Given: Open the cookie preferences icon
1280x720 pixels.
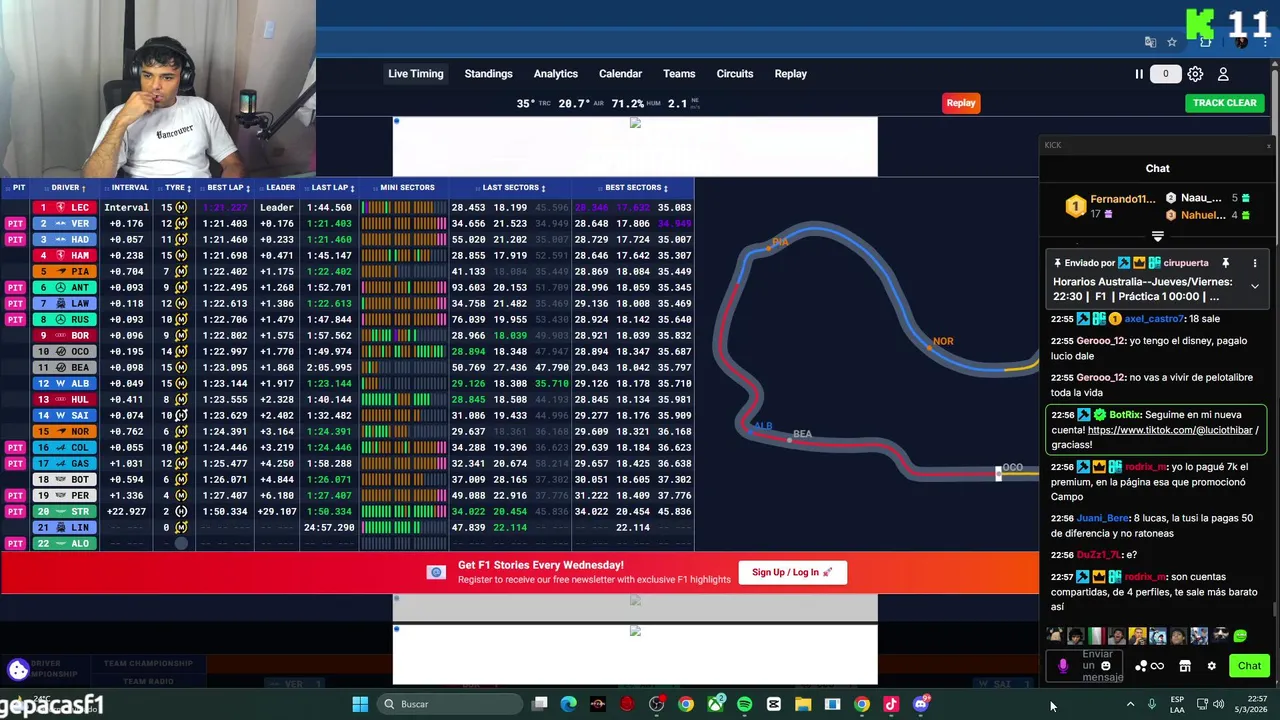Looking at the screenshot, I should 18,670.
